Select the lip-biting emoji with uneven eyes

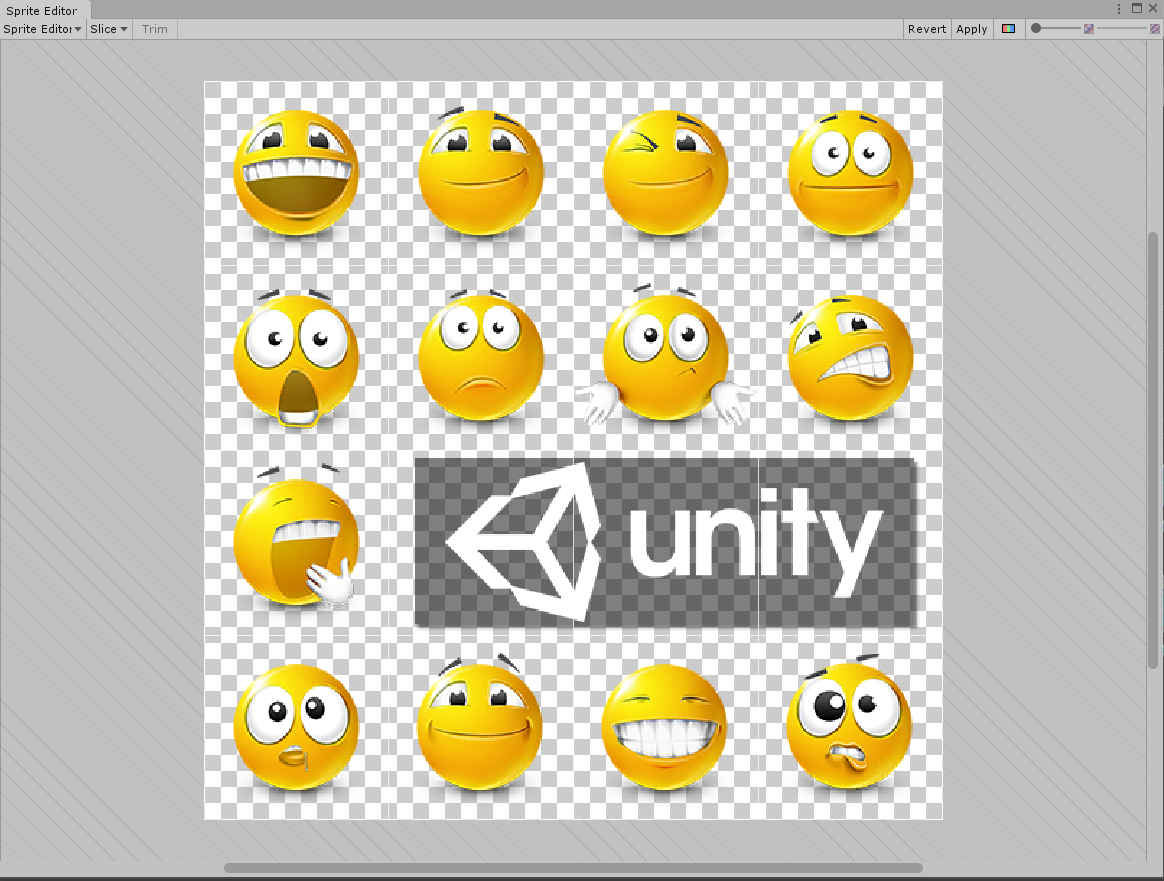849,722
